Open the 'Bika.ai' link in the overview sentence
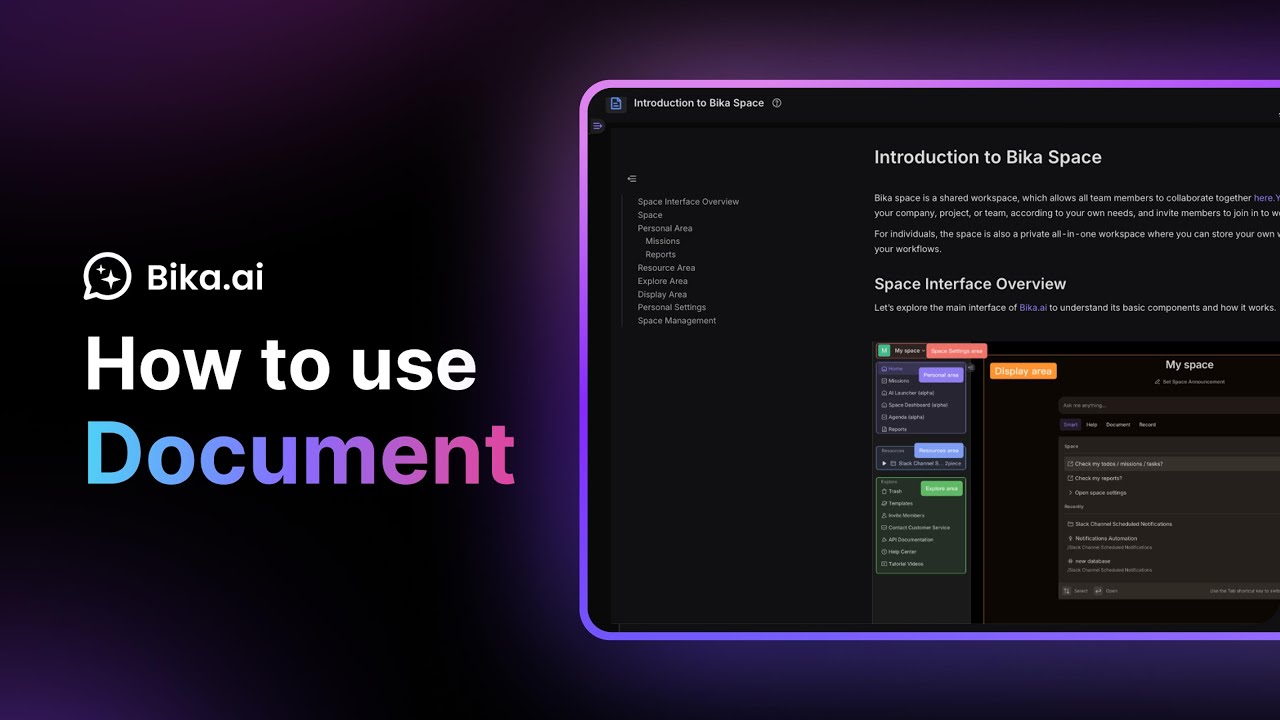The image size is (1280, 720). tap(1033, 307)
